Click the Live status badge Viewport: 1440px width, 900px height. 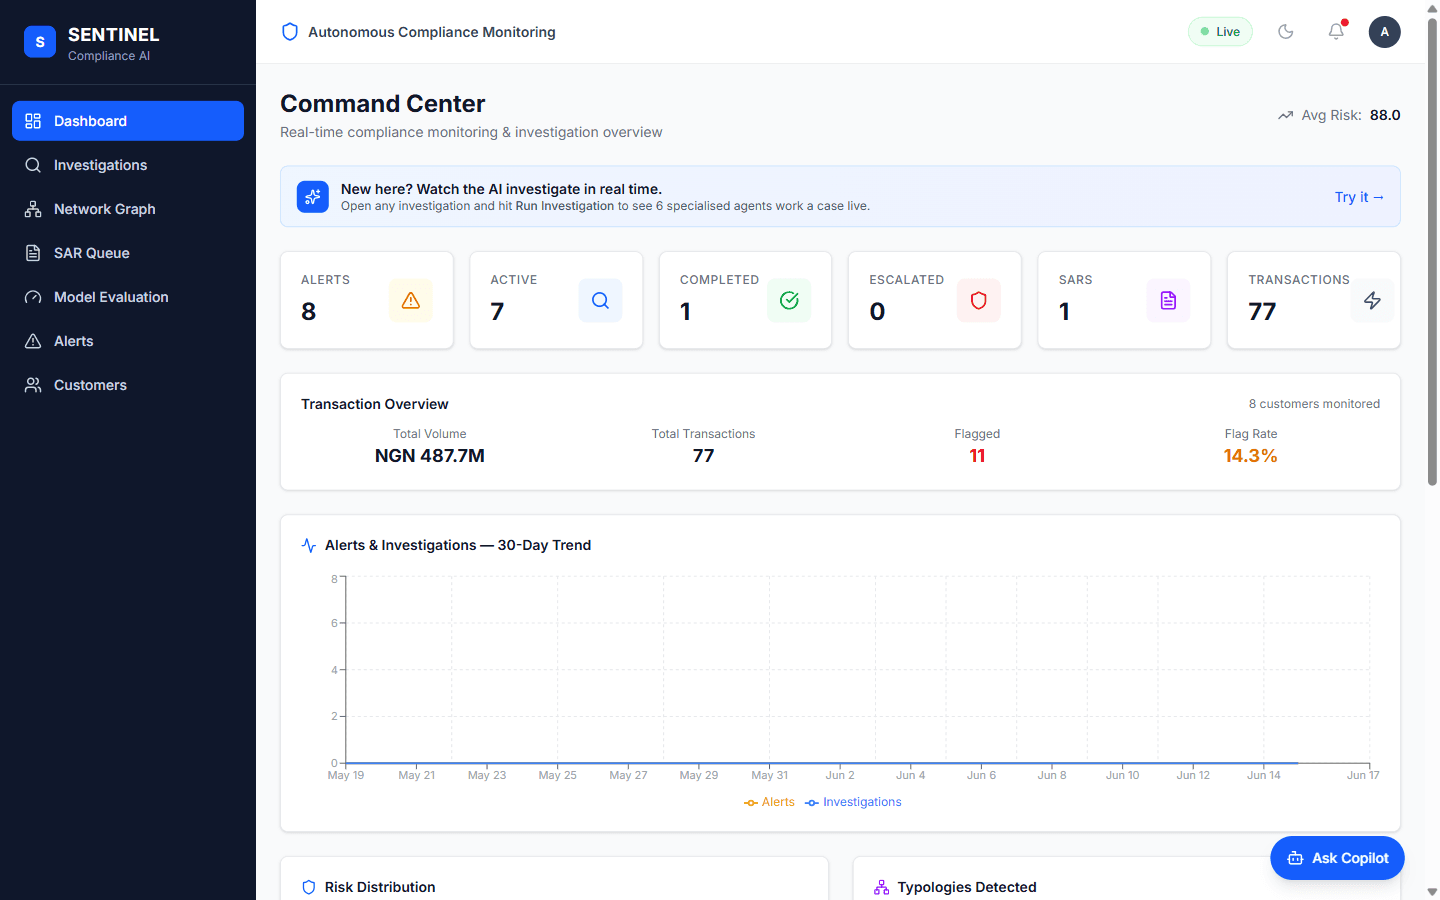pos(1220,32)
